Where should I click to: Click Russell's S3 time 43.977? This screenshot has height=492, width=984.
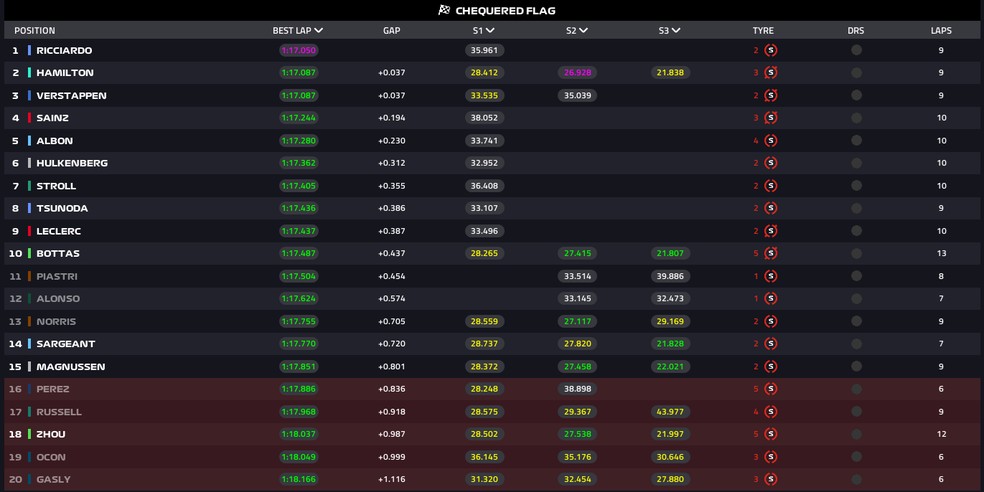[x=670, y=412]
